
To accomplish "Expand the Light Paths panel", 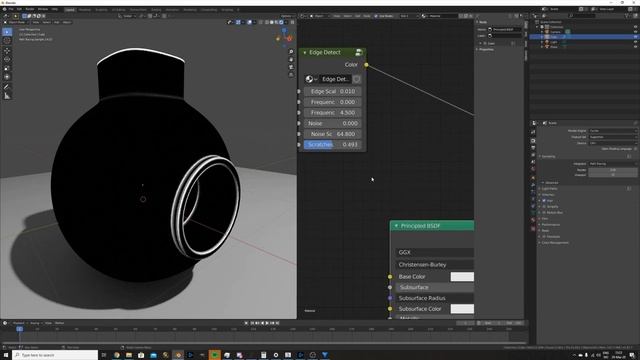I will [549, 189].
